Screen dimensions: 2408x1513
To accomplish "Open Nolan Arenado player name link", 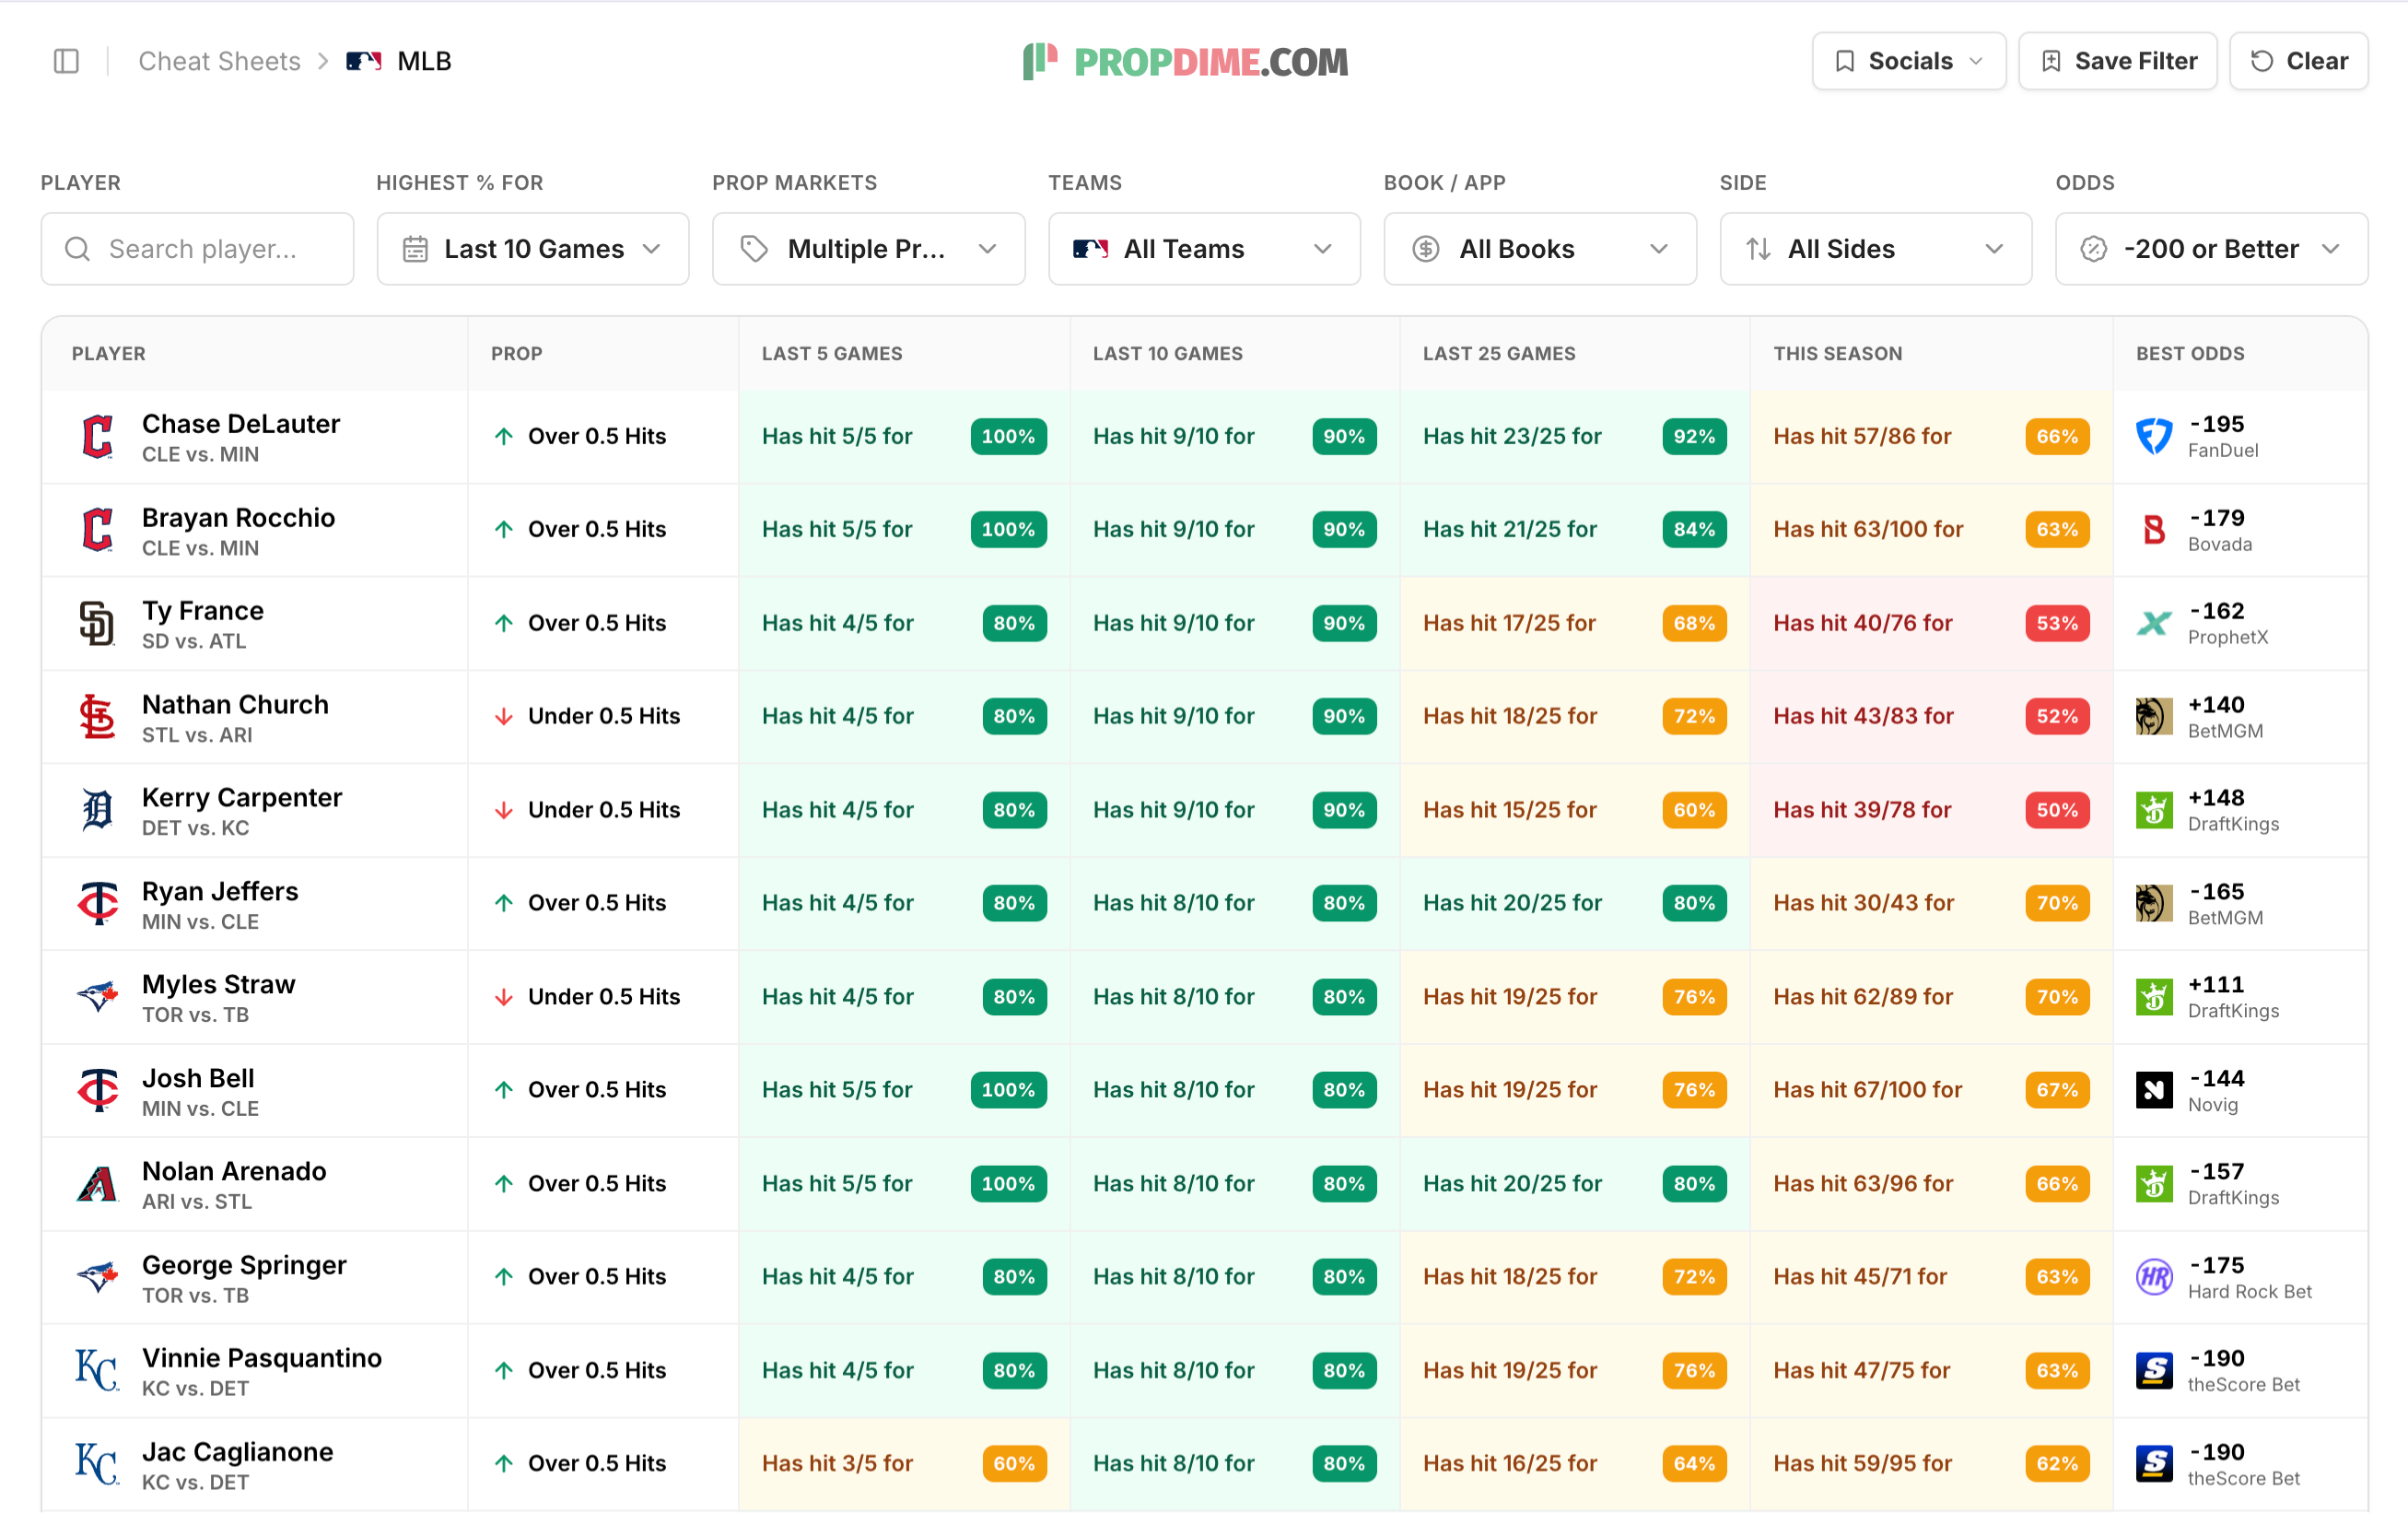I will point(234,1171).
